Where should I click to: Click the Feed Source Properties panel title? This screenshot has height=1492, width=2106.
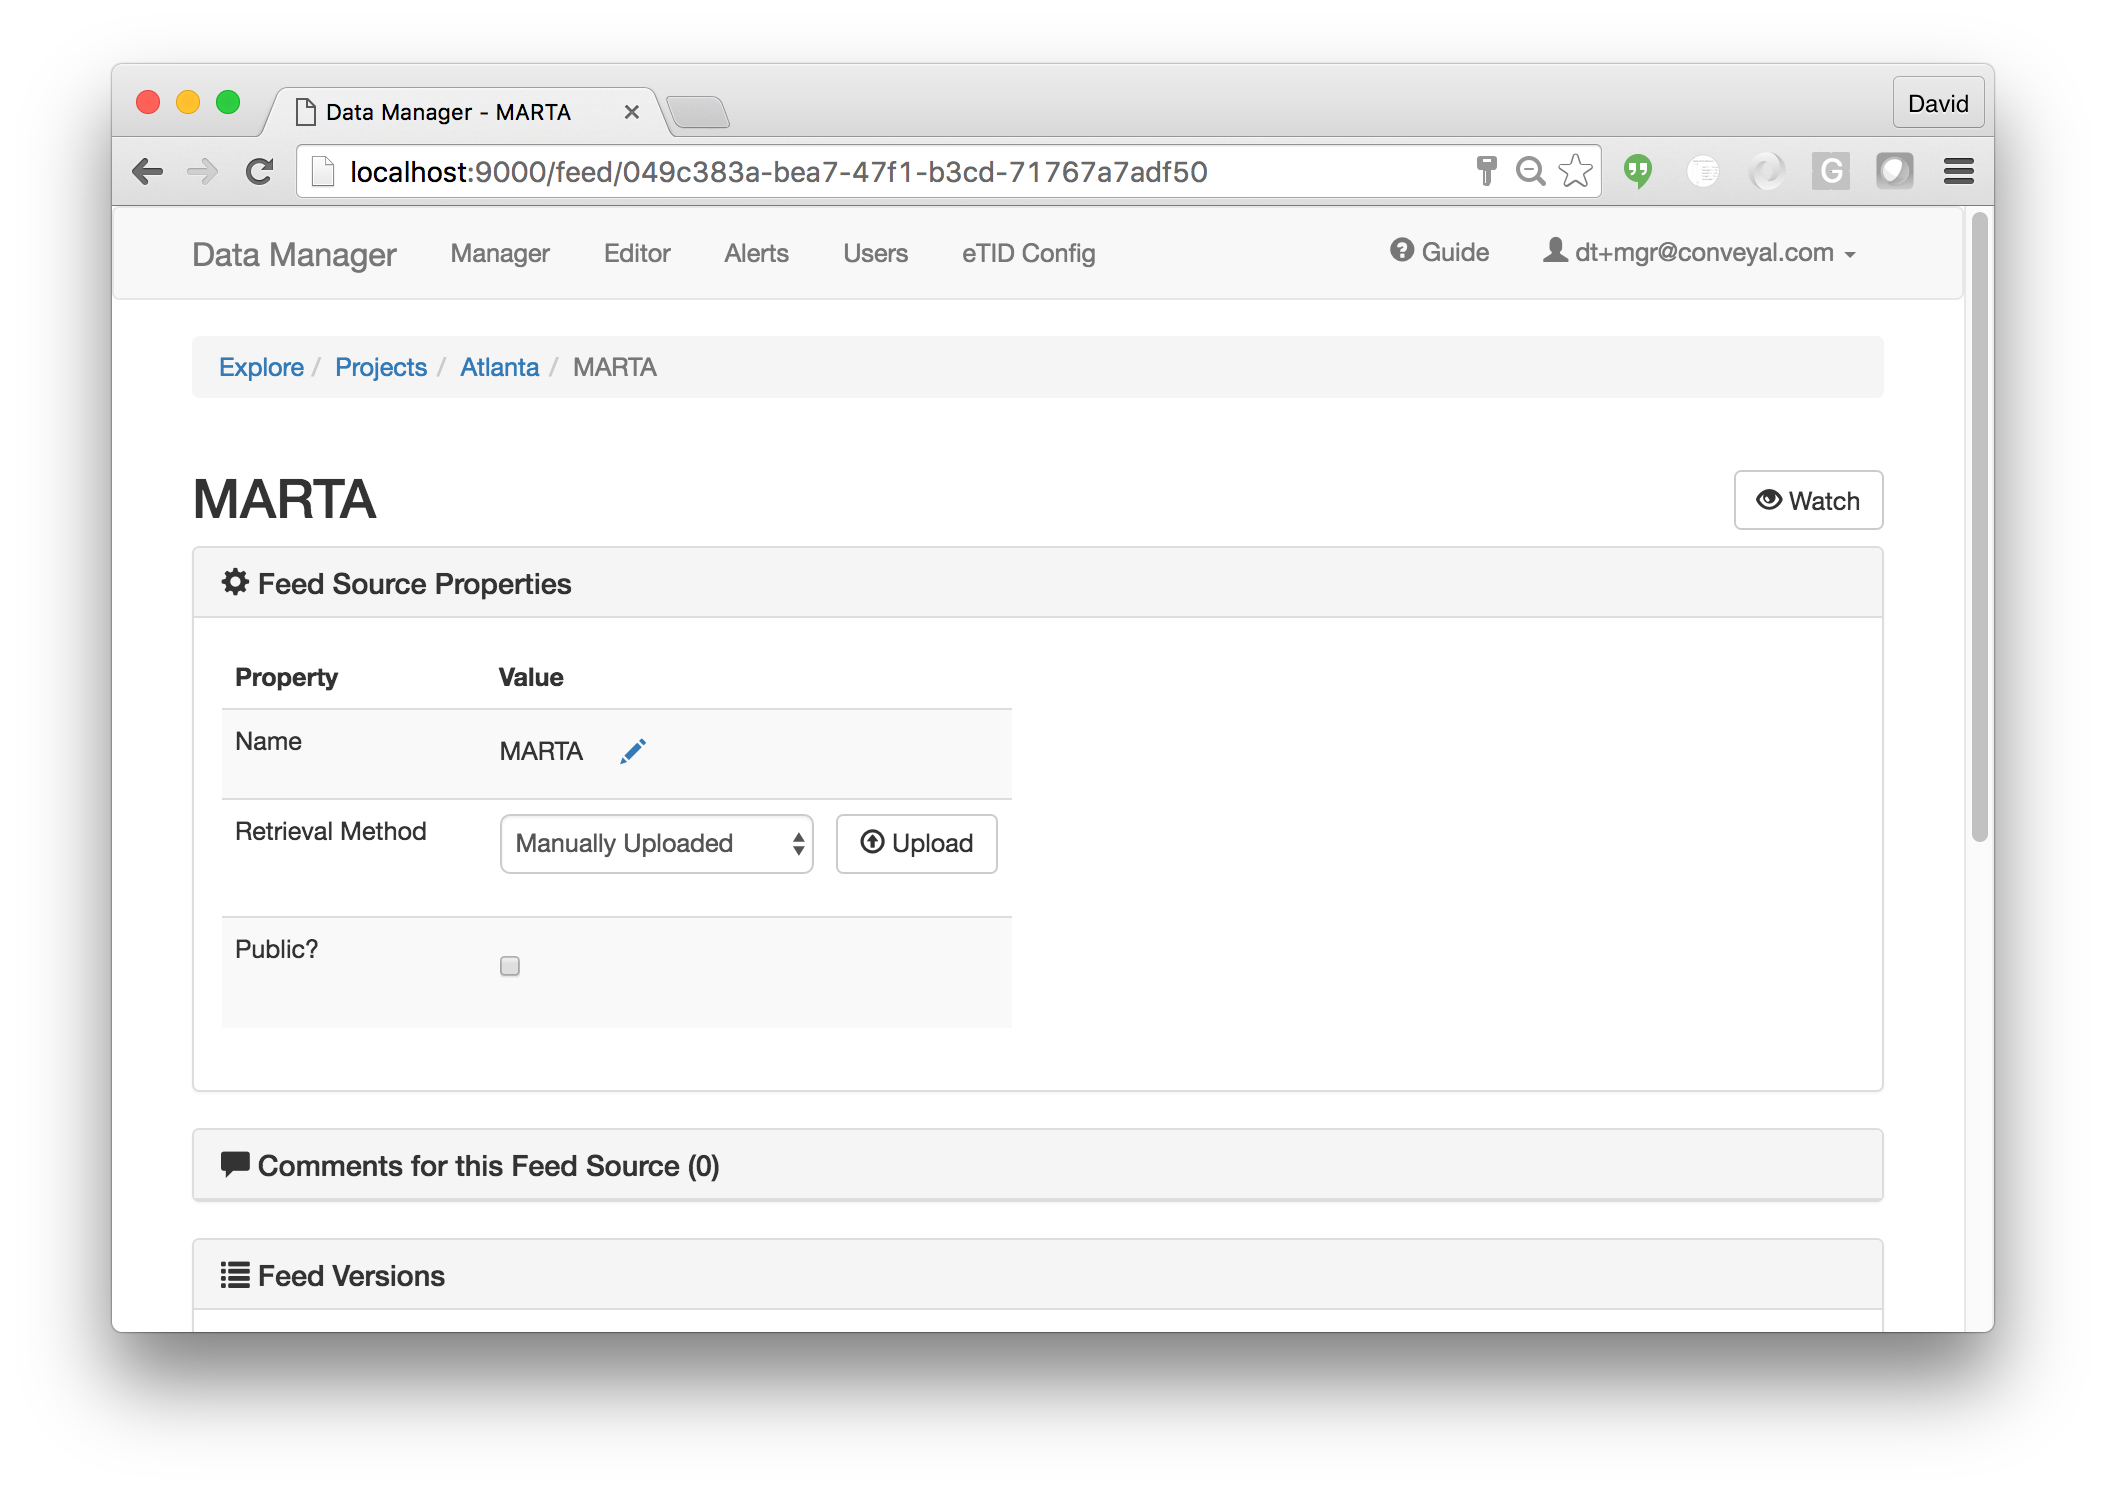coord(414,583)
